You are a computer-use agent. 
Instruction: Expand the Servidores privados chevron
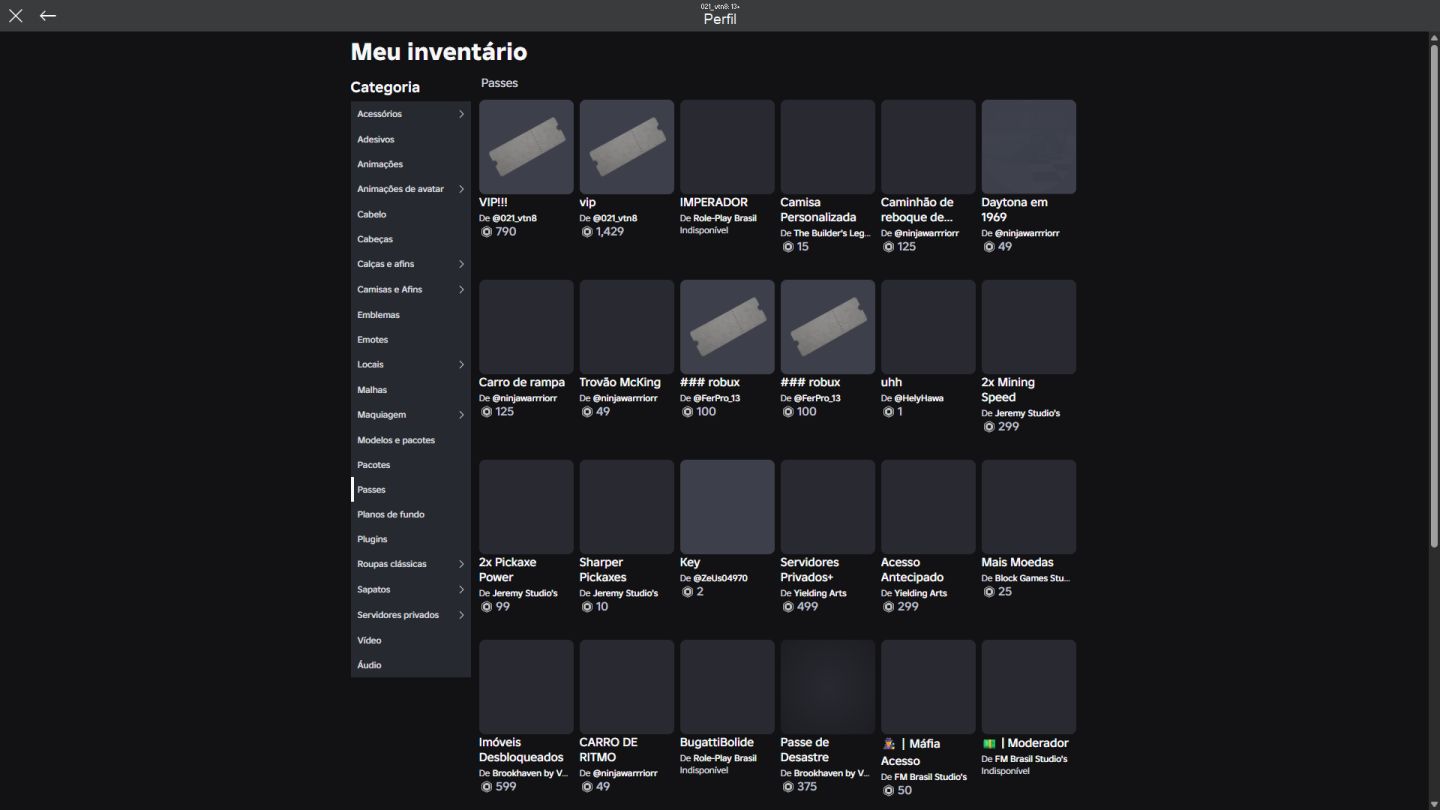pyautogui.click(x=461, y=615)
